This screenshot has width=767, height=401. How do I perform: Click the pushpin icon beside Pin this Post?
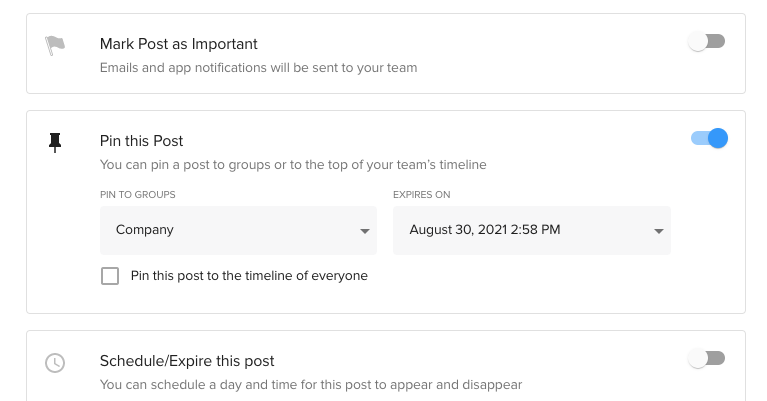55,143
